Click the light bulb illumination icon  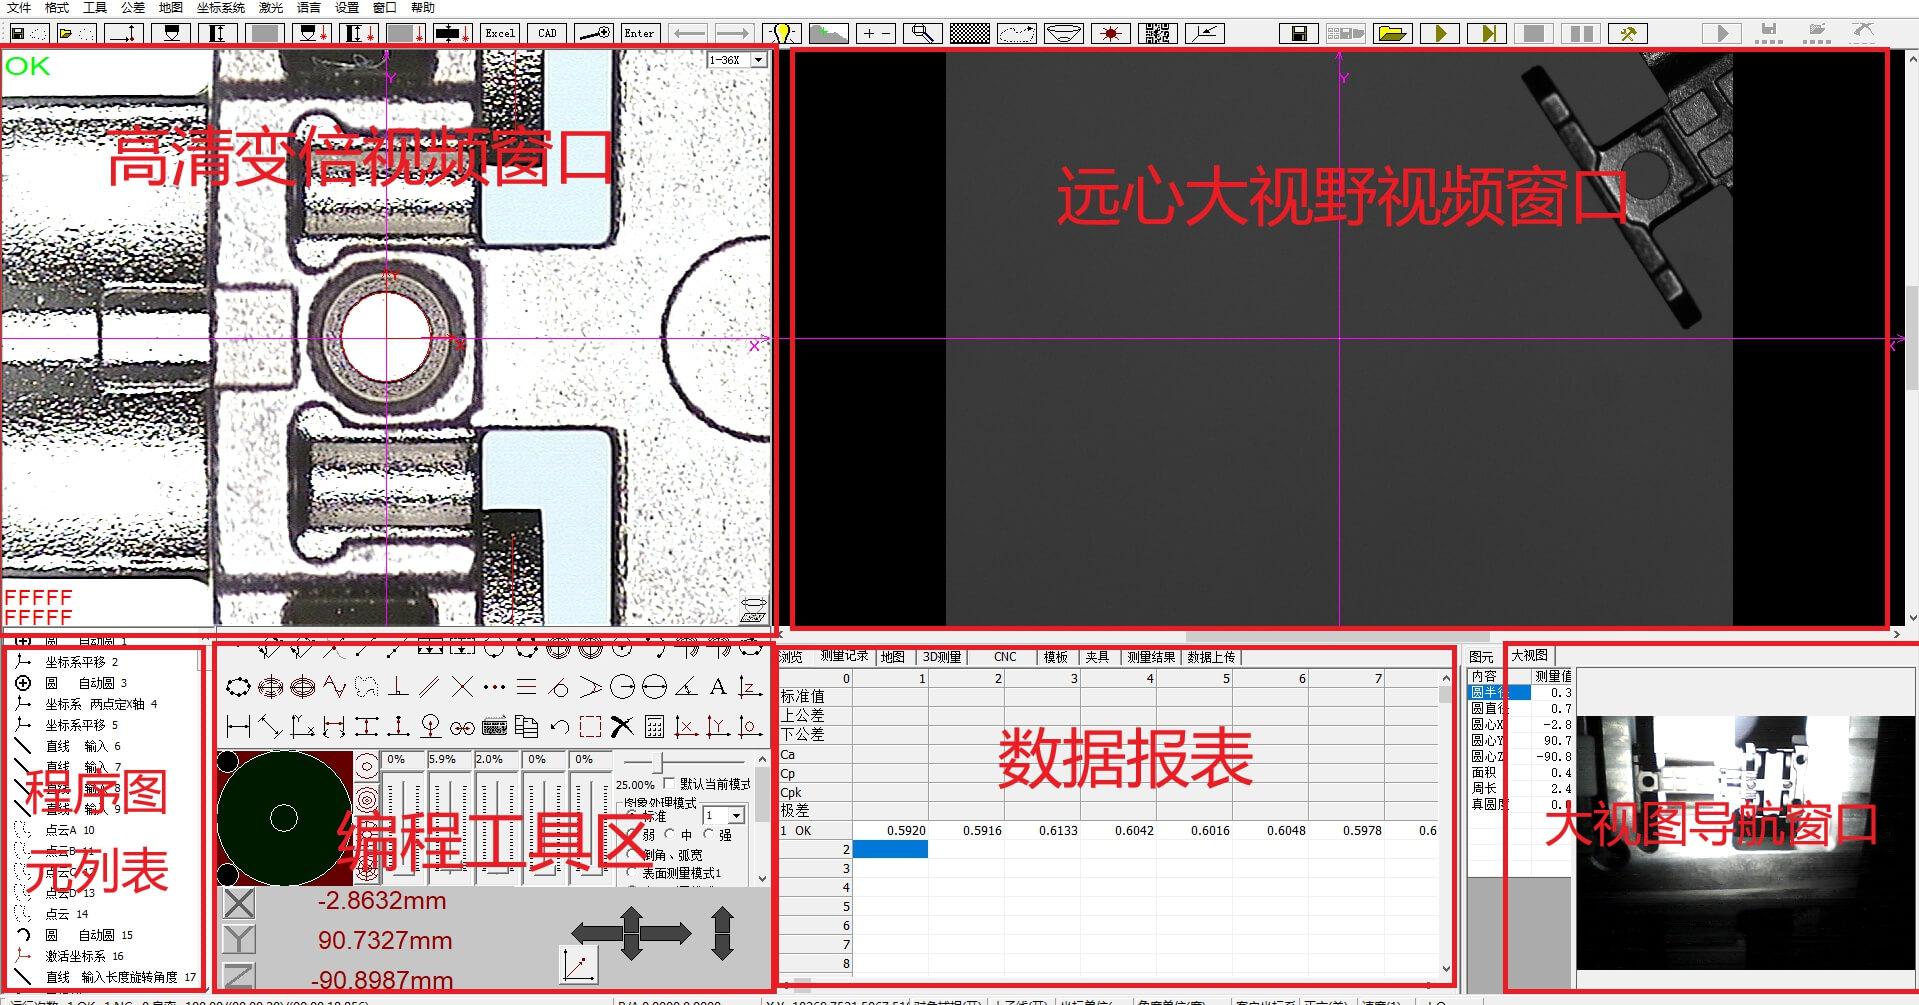point(782,34)
